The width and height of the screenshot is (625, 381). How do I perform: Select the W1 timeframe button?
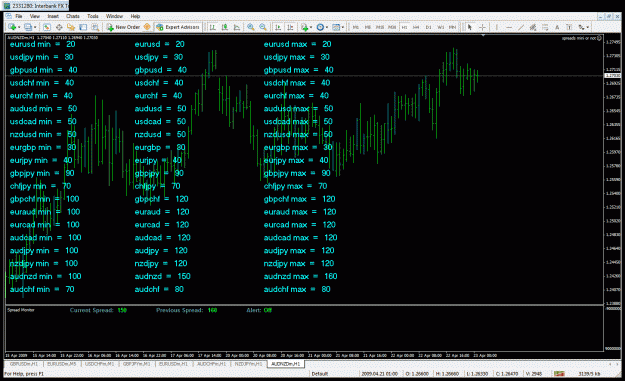440,27
